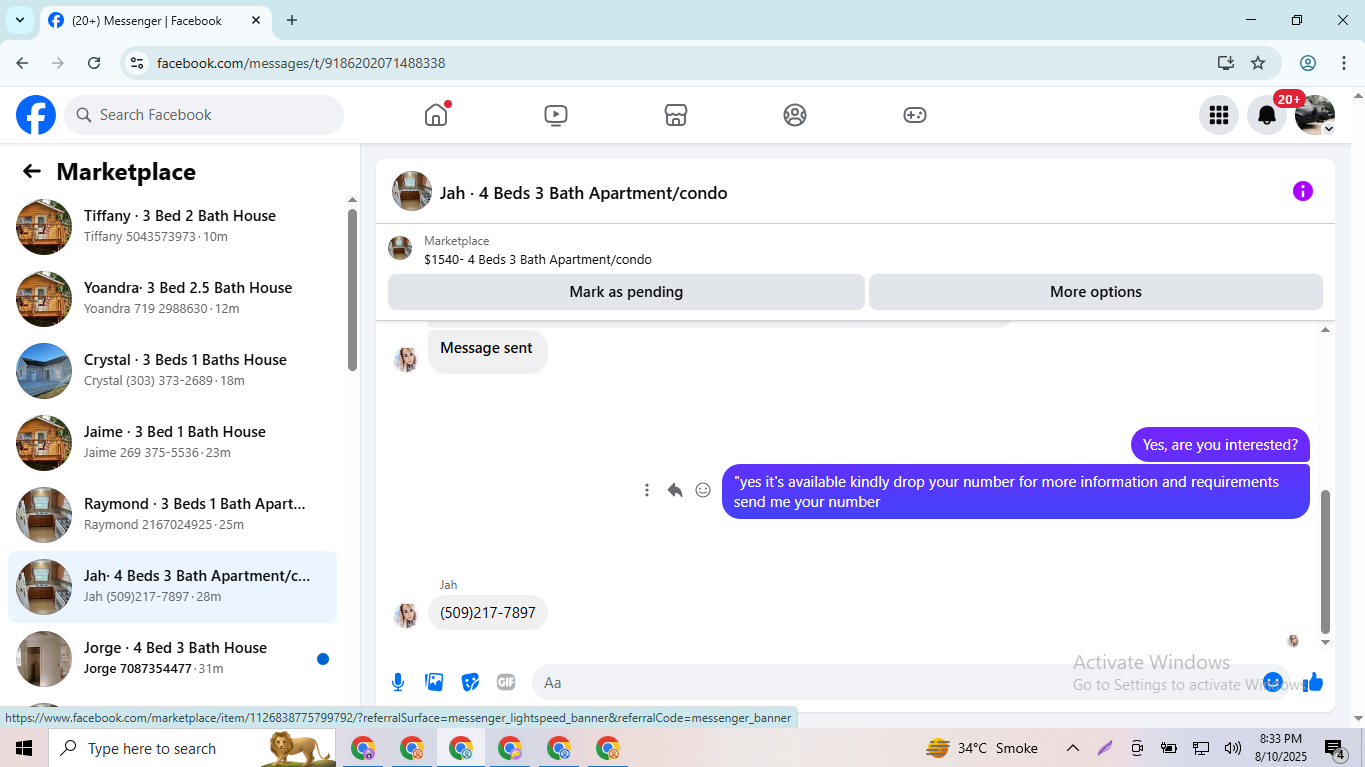1365x767 pixels.
Task: Open Crystal 3 Beds 1 Baths House chat
Action: [x=172, y=371]
